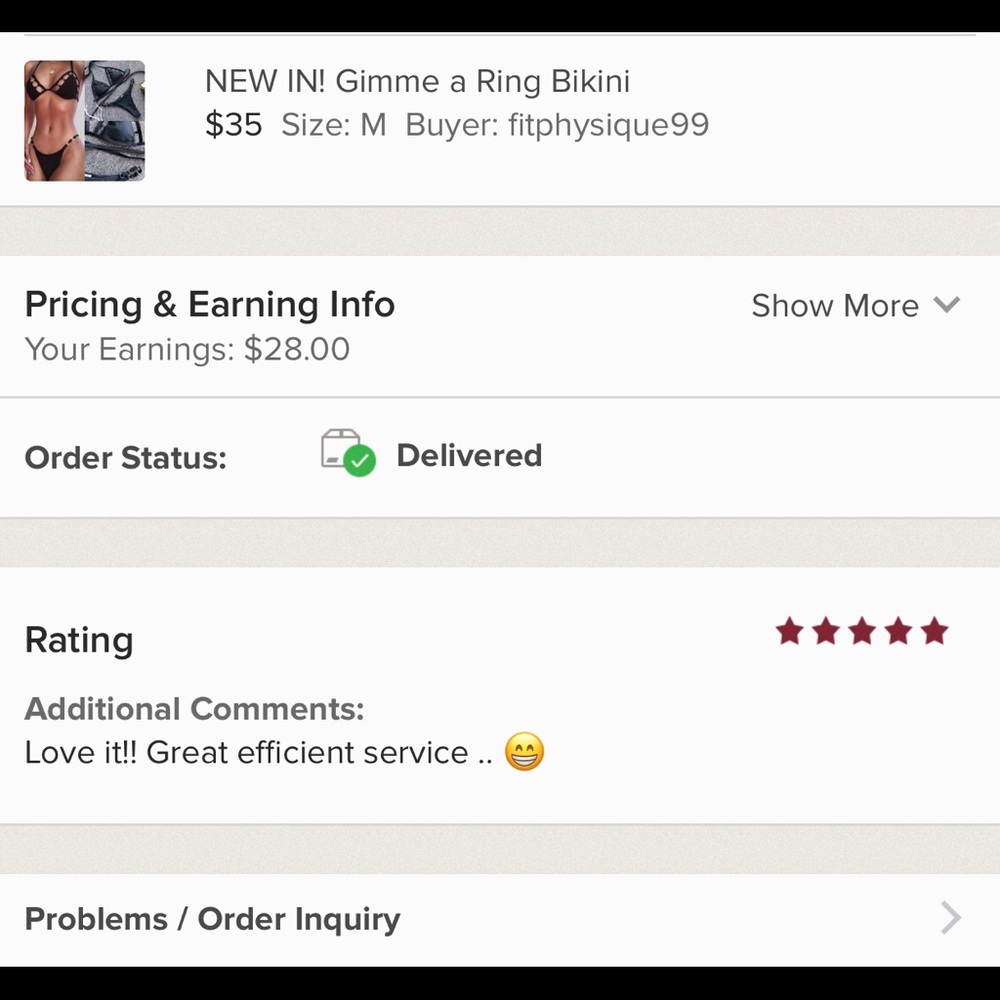The height and width of the screenshot is (1000, 1000).
Task: Click the 'Love it!!' comment text
Action: (81, 752)
